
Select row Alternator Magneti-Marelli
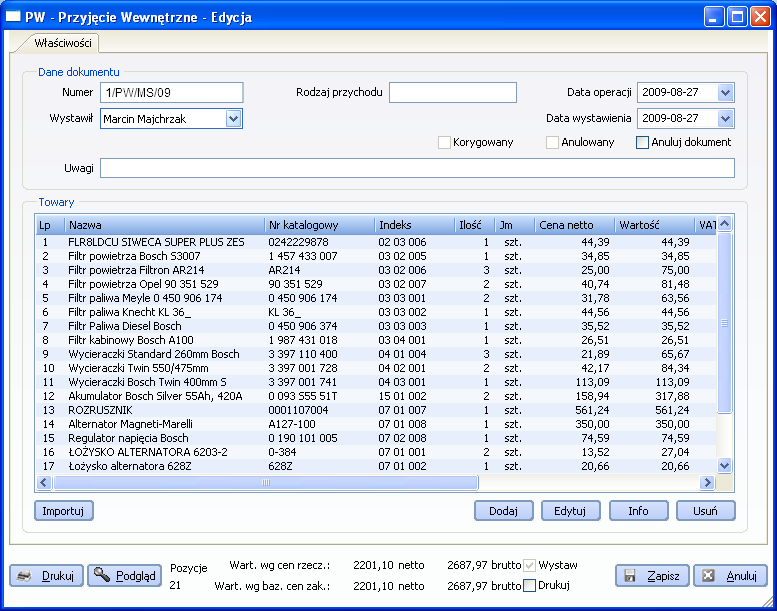point(376,424)
